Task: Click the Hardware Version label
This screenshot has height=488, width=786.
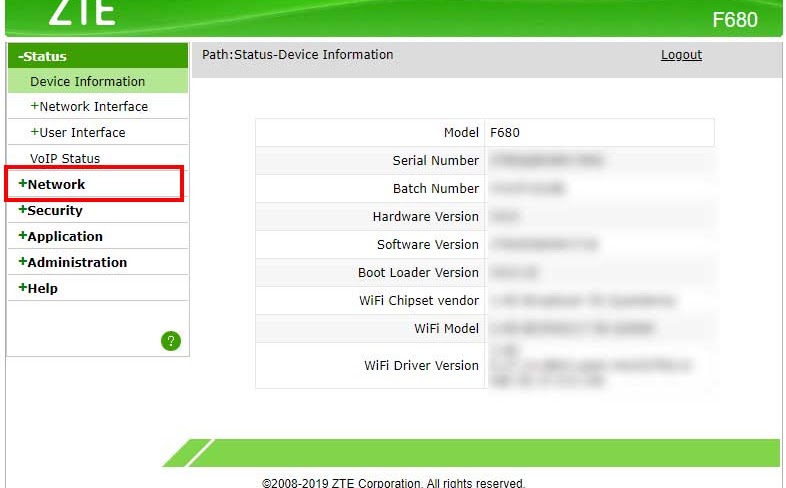Action: (x=426, y=217)
